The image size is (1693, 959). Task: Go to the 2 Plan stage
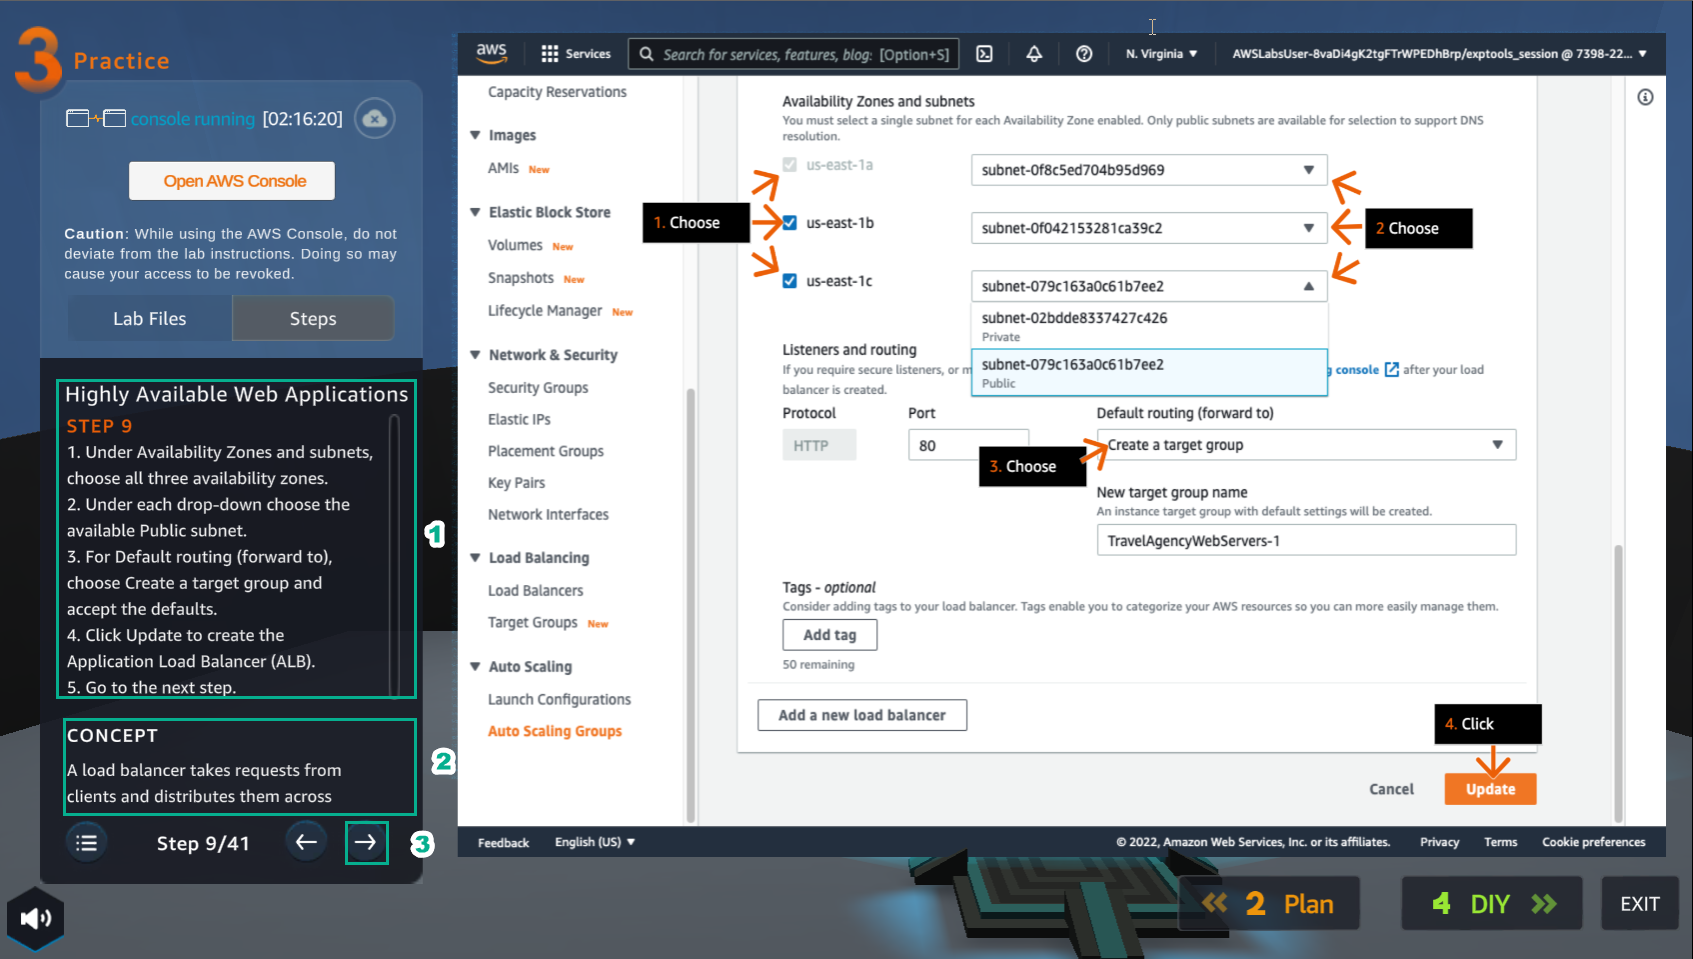coord(1269,904)
